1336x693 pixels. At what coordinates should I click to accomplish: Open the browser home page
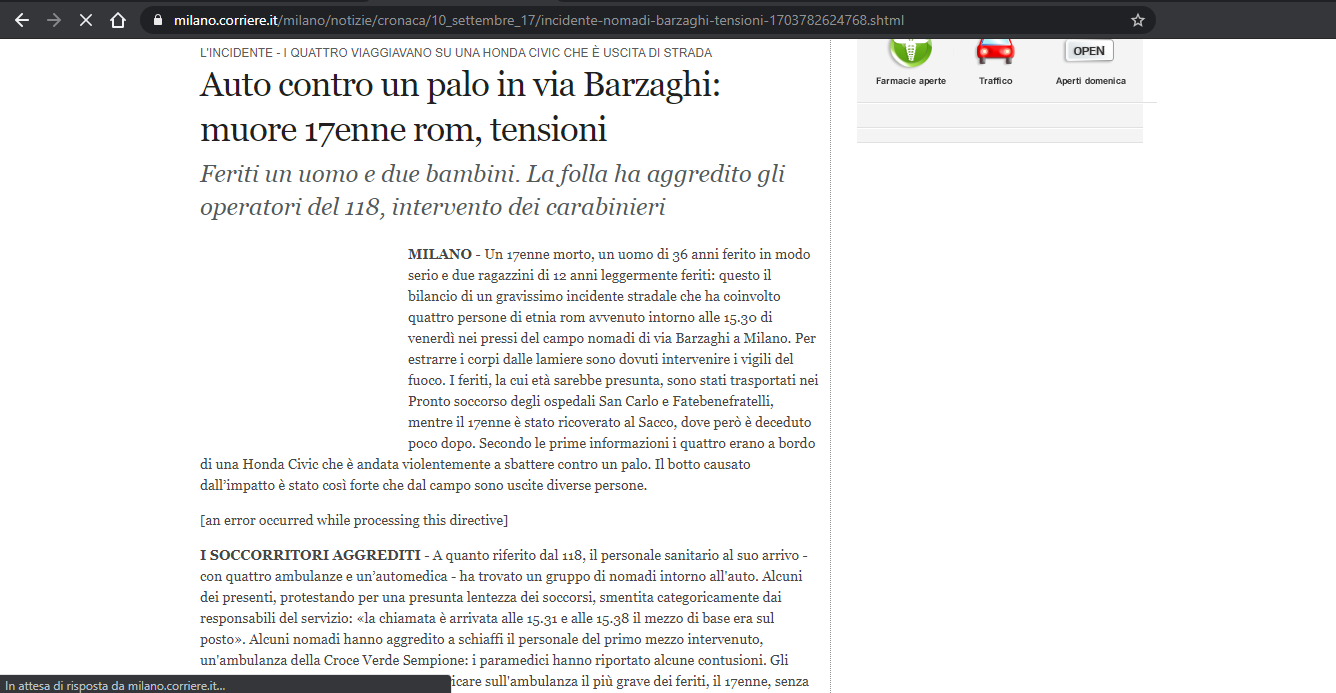[x=118, y=20]
